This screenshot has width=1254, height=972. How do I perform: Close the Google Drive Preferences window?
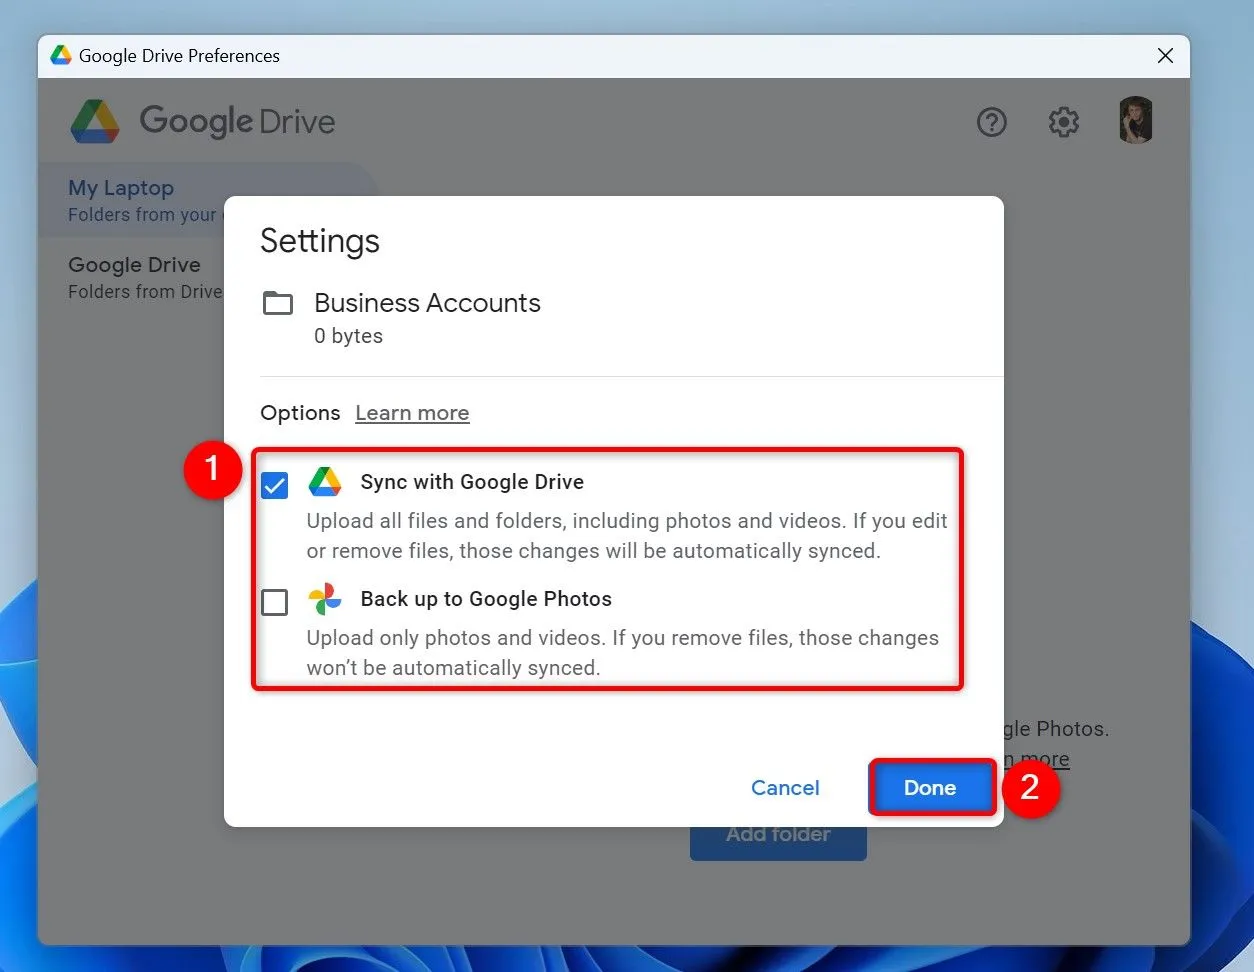1164,56
